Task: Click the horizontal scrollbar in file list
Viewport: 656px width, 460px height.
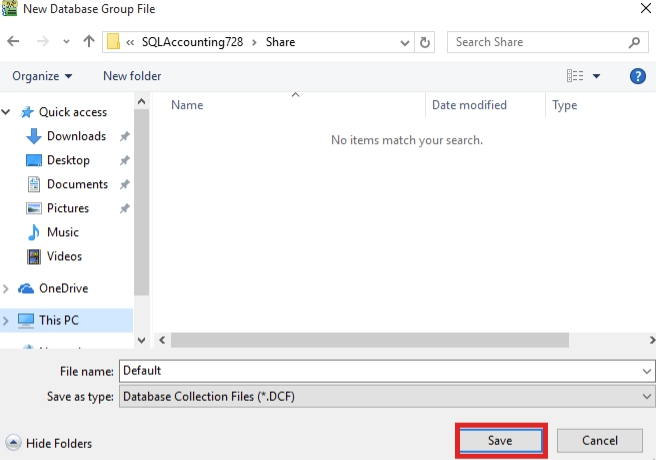Action: (400, 340)
